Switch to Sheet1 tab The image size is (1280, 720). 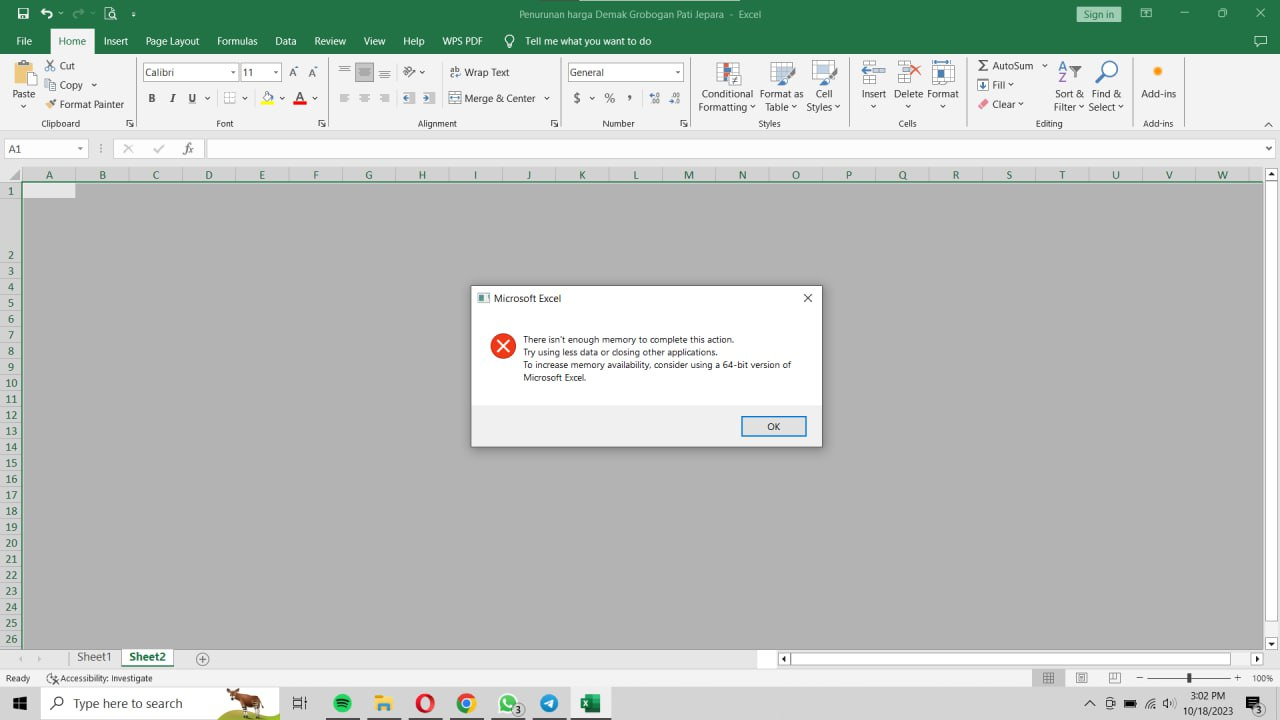coord(94,657)
